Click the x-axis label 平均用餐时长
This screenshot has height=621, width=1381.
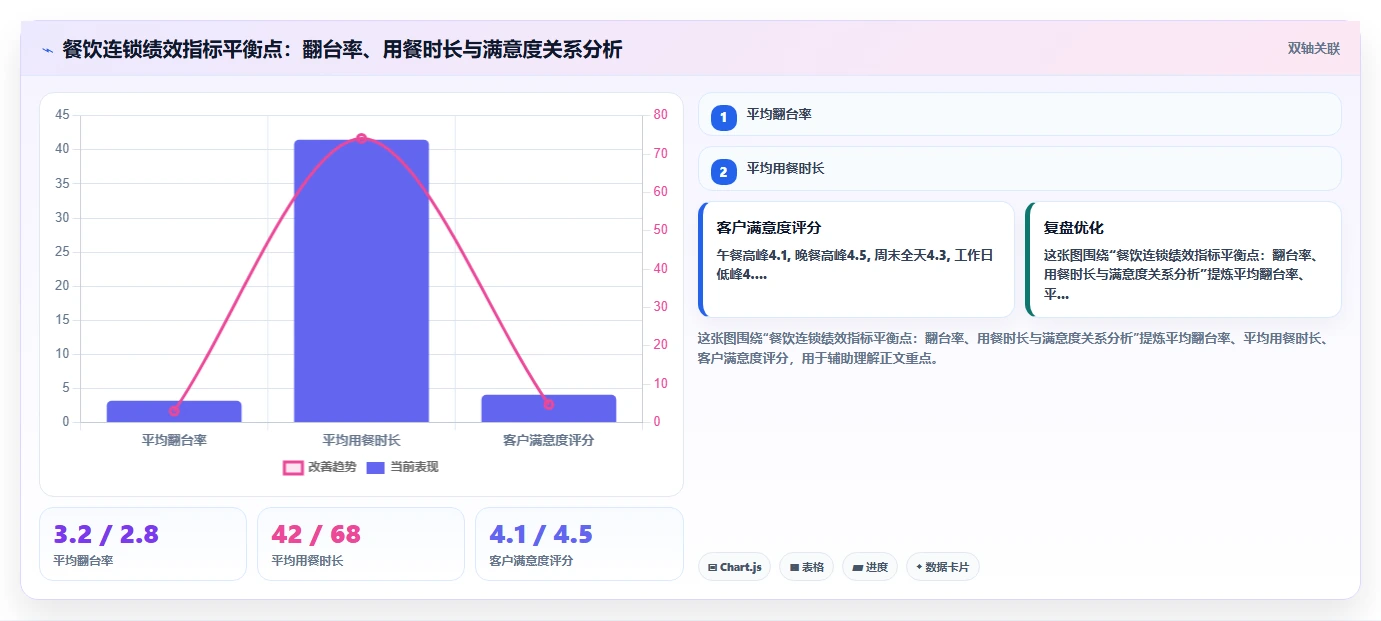[x=361, y=440]
